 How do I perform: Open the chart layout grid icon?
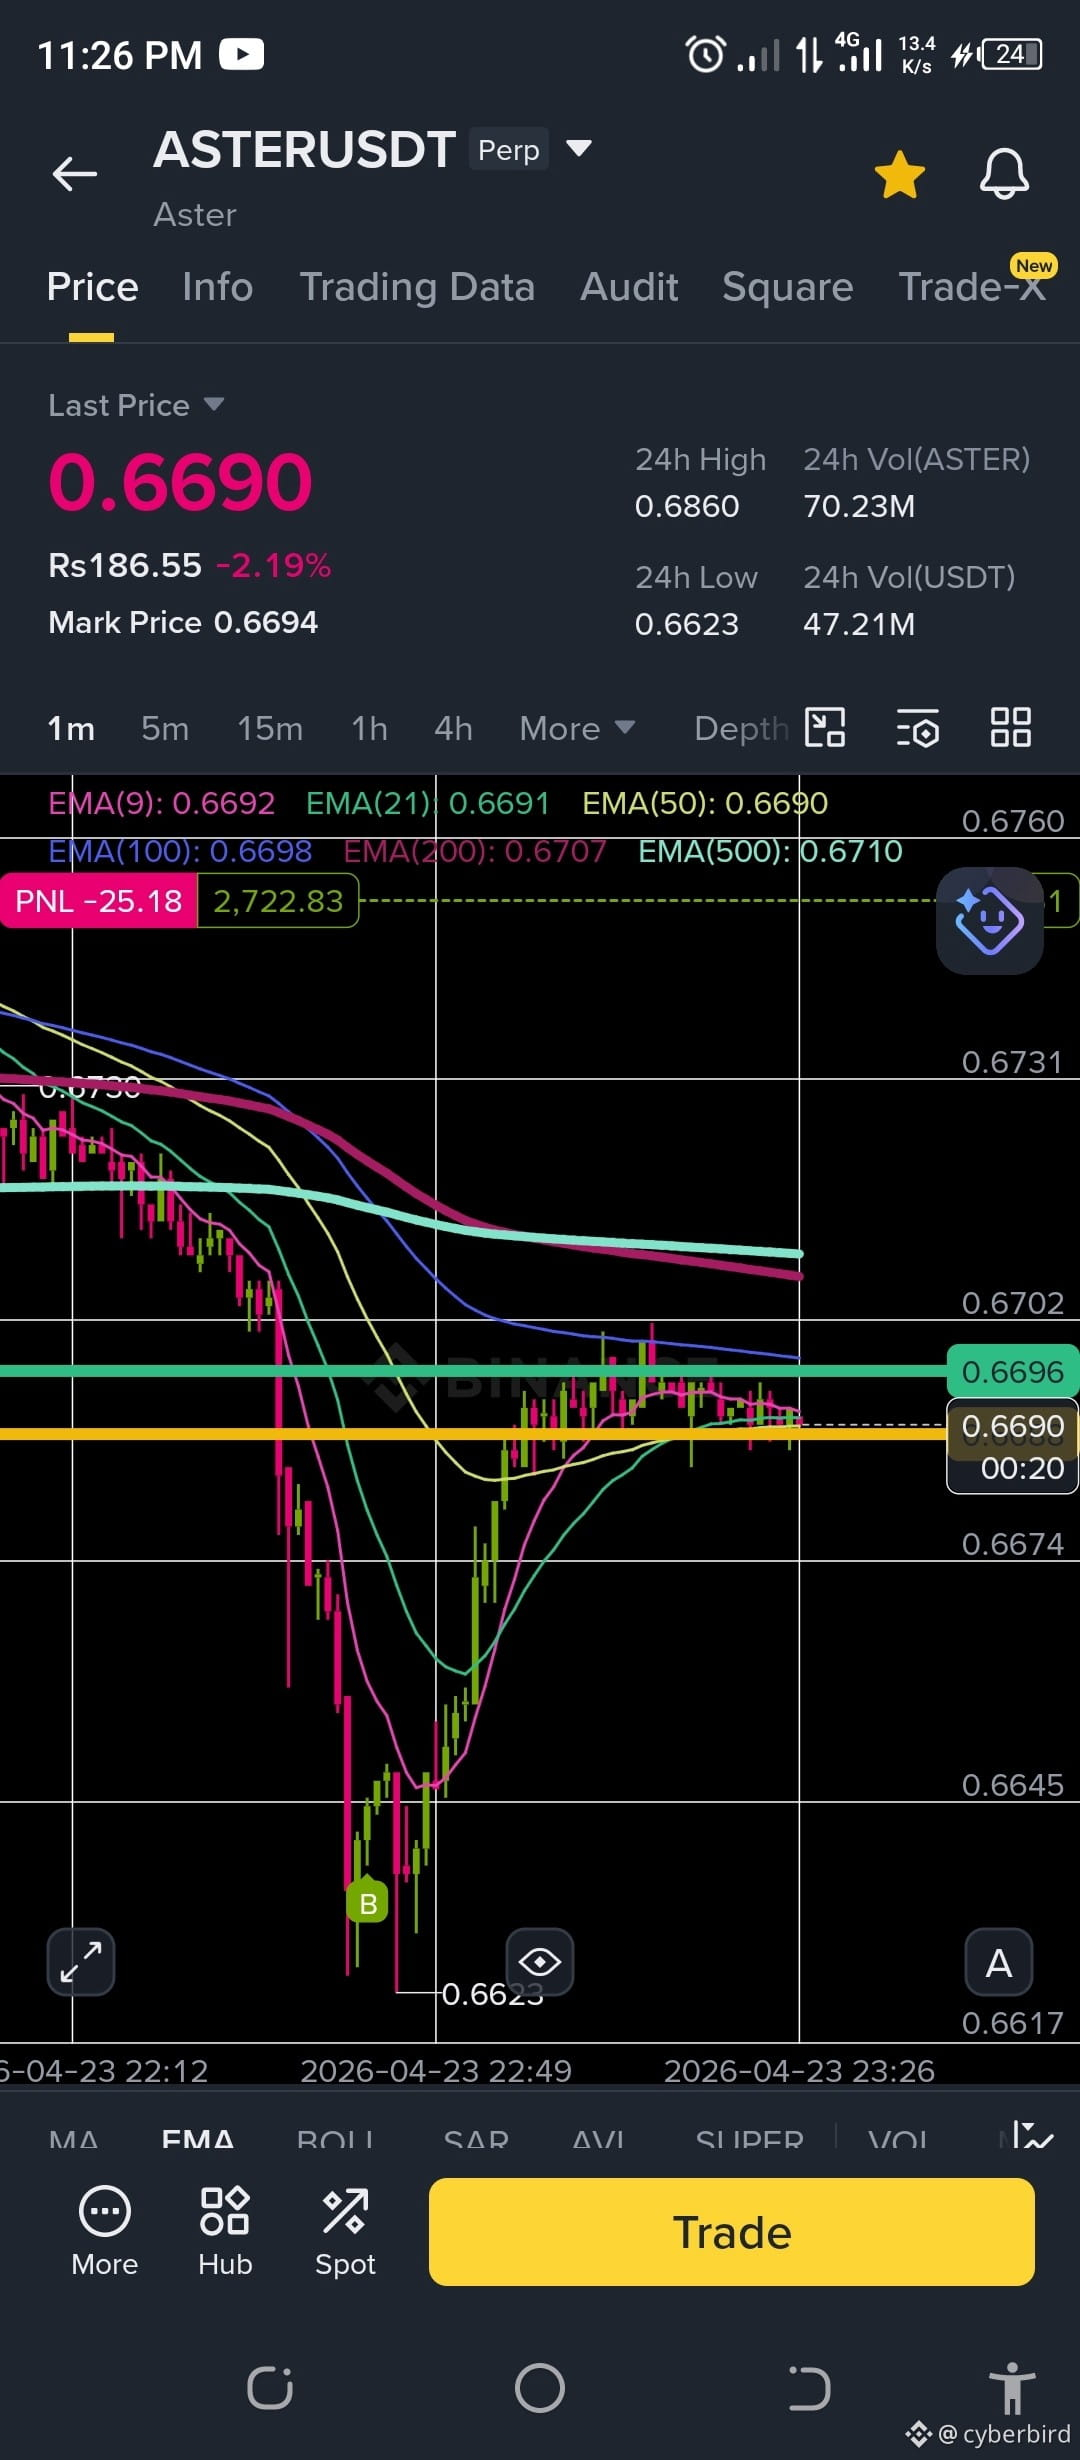[x=1010, y=727]
